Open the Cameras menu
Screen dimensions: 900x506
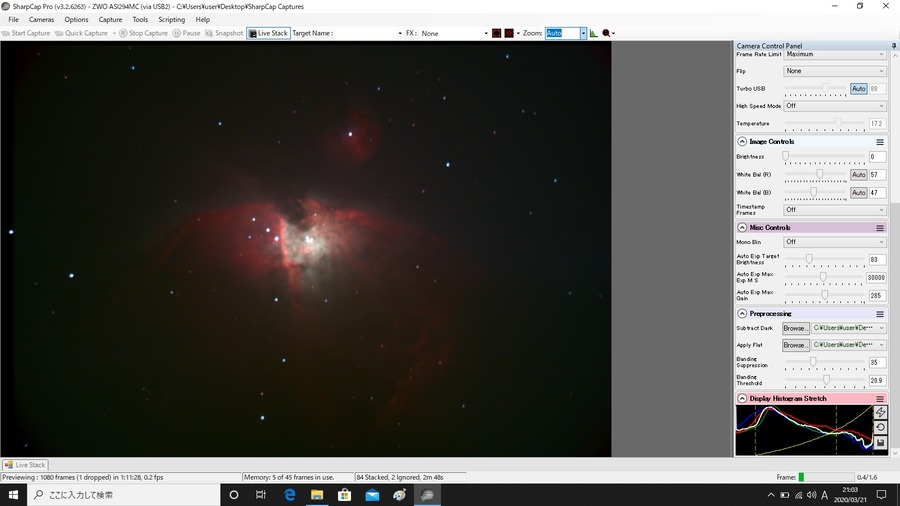pos(41,20)
